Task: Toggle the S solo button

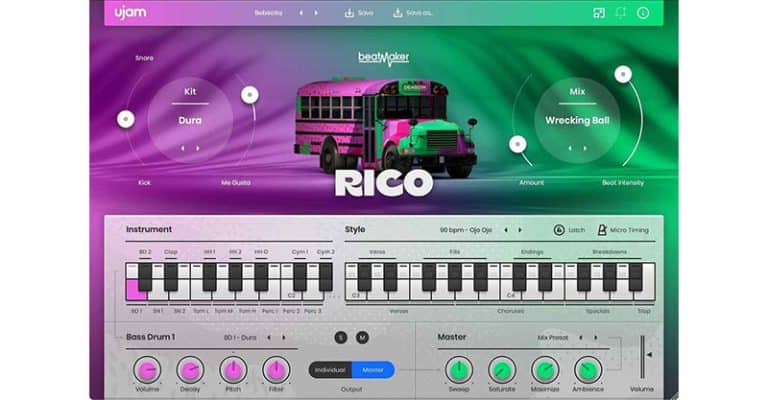Action: pyautogui.click(x=341, y=337)
